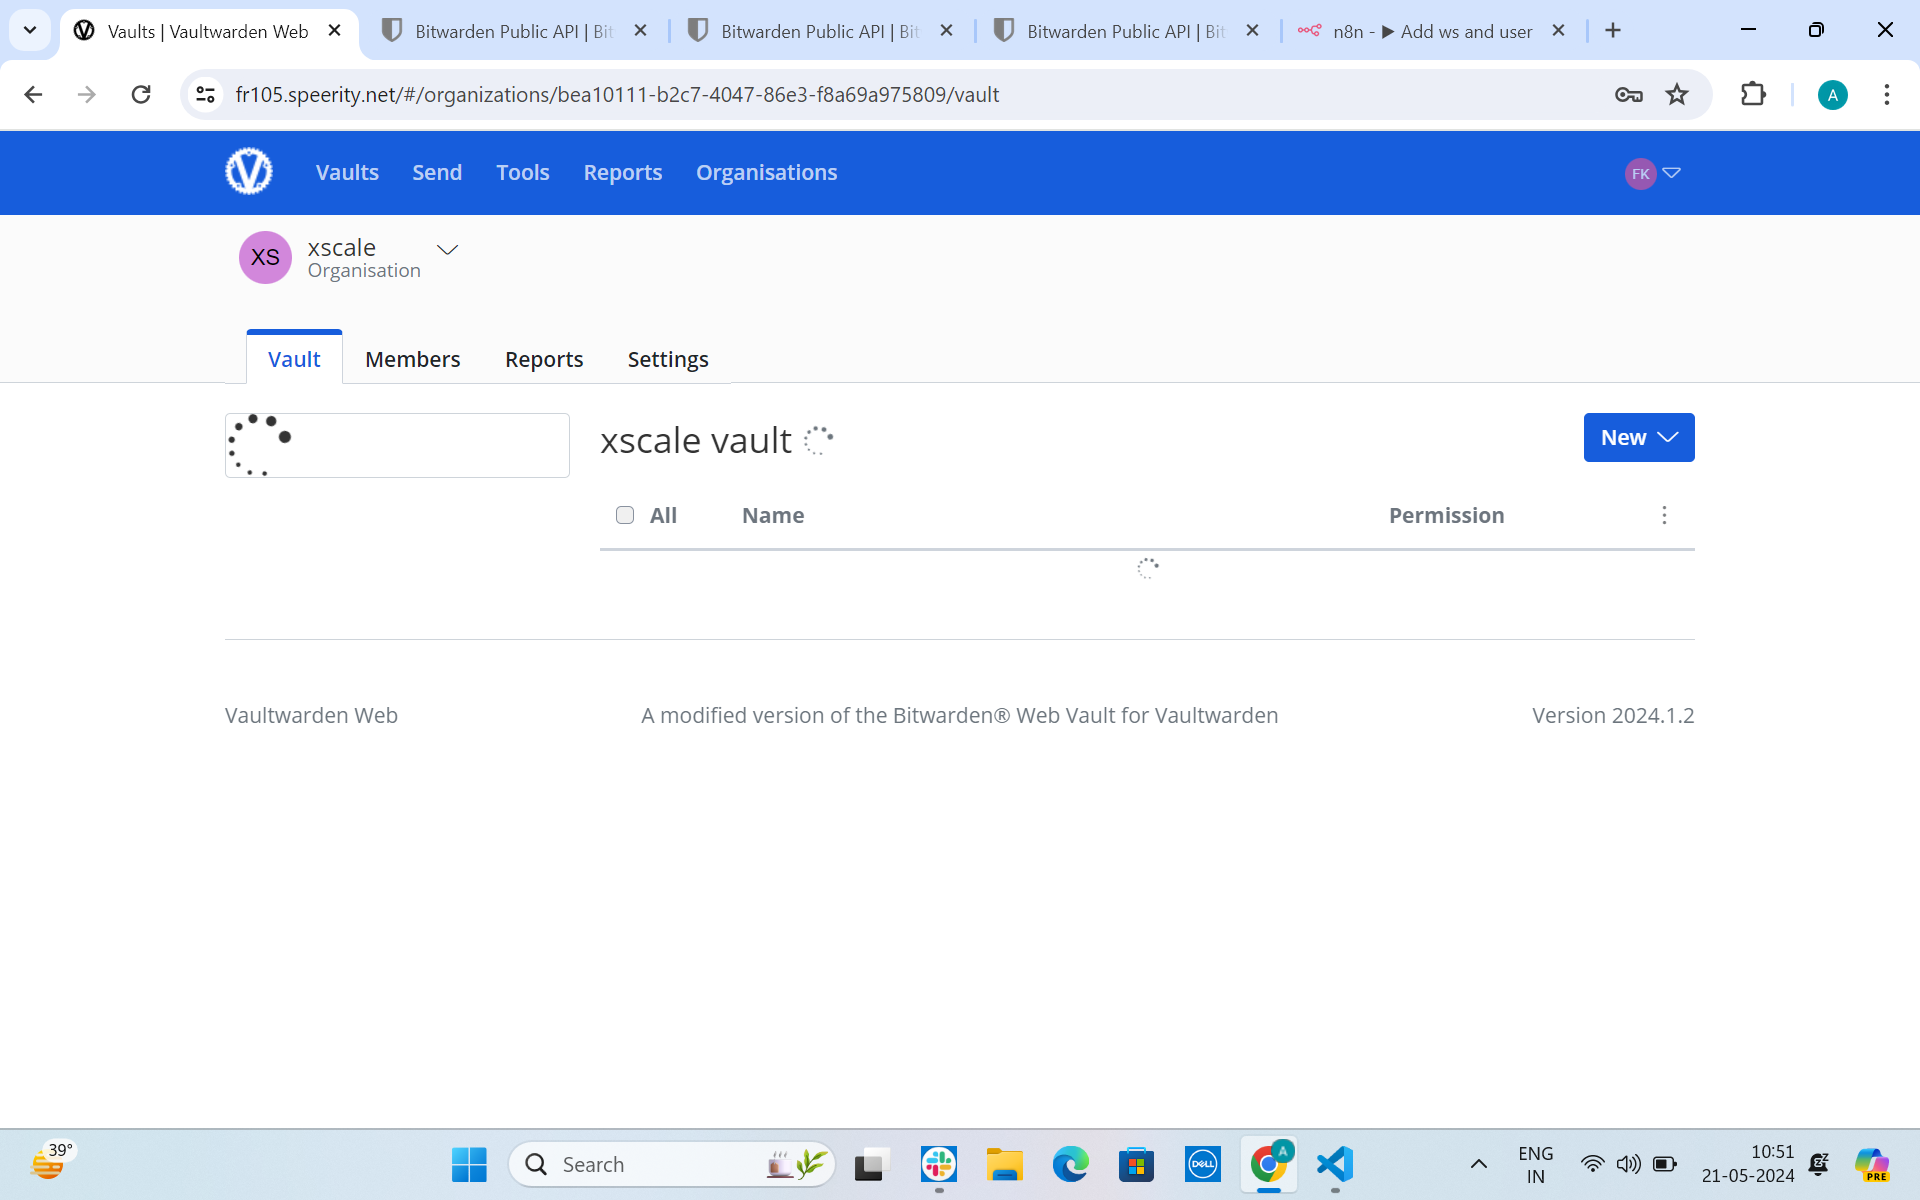Switch to the Members tab
The width and height of the screenshot is (1920, 1200).
pos(412,359)
